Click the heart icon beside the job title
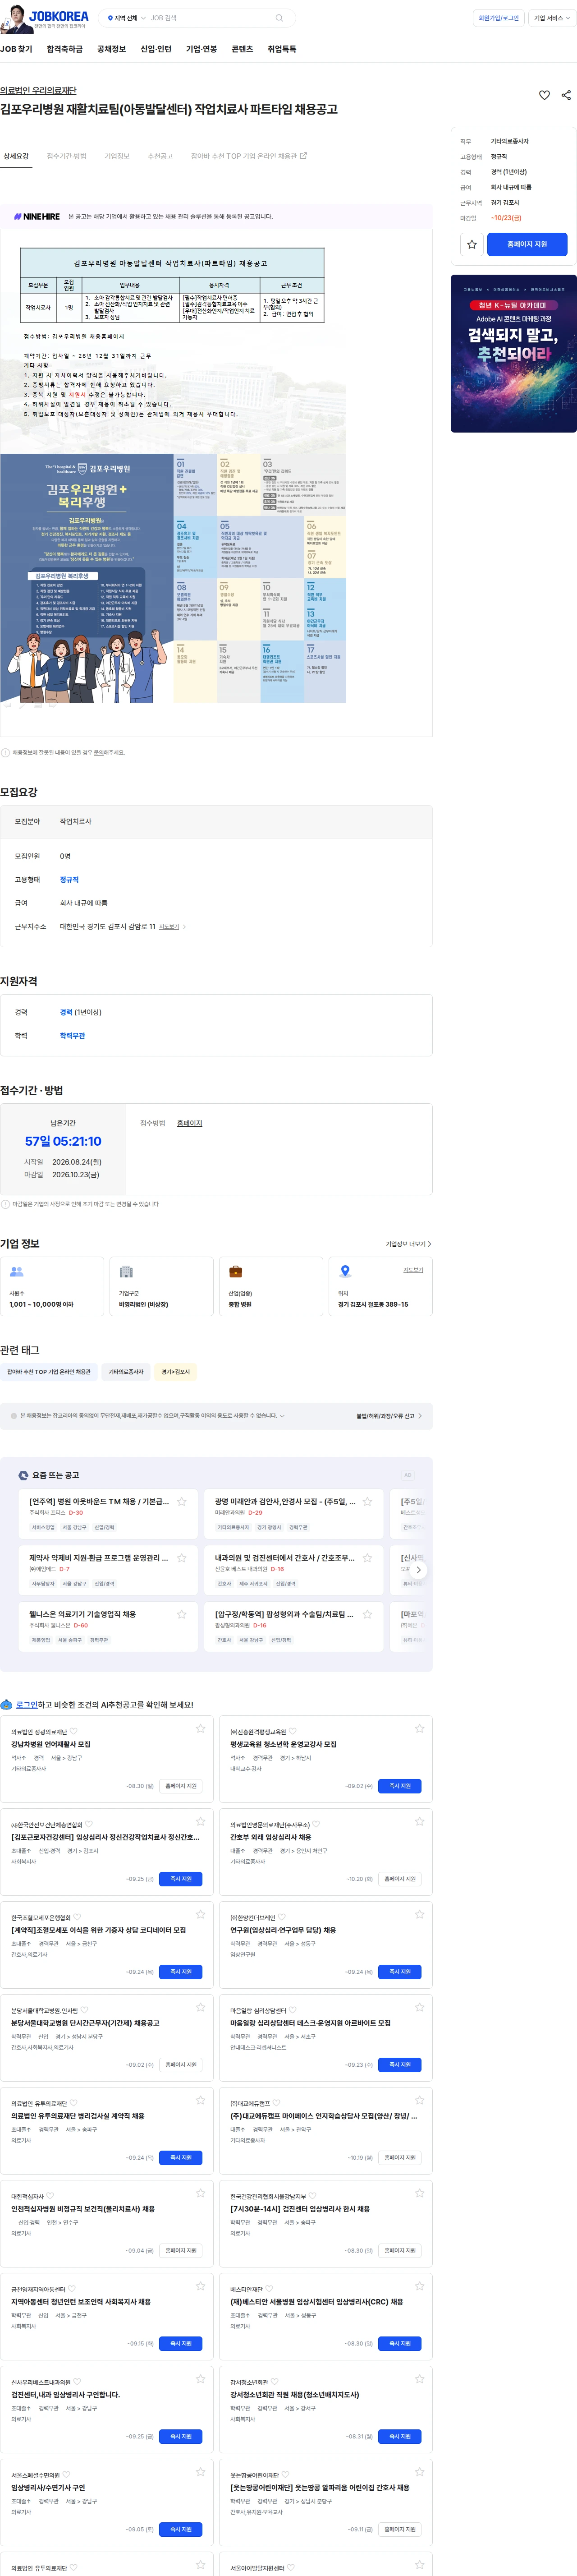The width and height of the screenshot is (577, 2576). pyautogui.click(x=544, y=95)
